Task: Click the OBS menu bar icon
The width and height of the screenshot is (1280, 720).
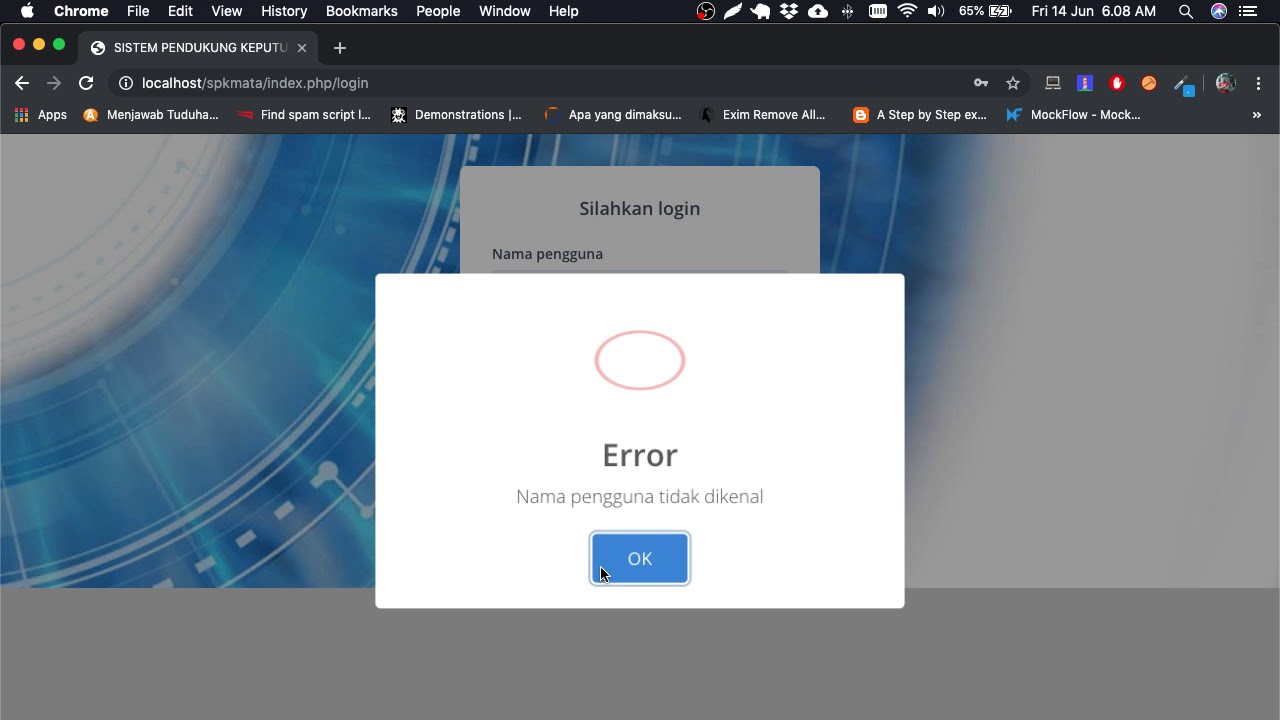Action: tap(706, 11)
